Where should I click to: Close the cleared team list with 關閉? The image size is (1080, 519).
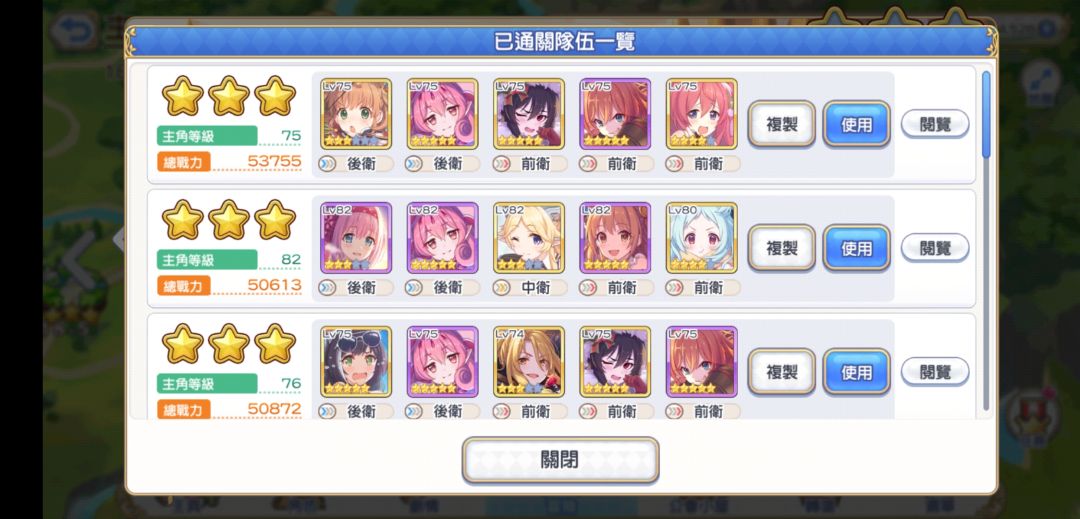coord(561,460)
